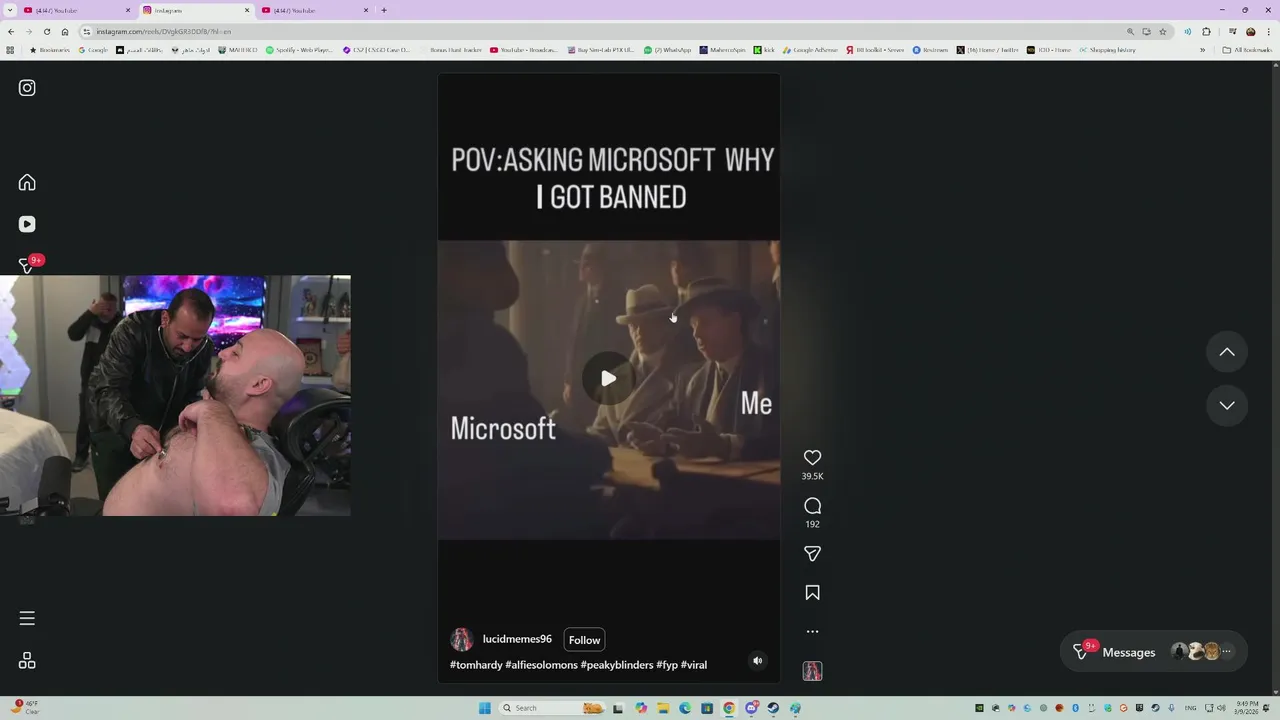
Task: Open the Google AdSense bookmark
Action: (811, 50)
